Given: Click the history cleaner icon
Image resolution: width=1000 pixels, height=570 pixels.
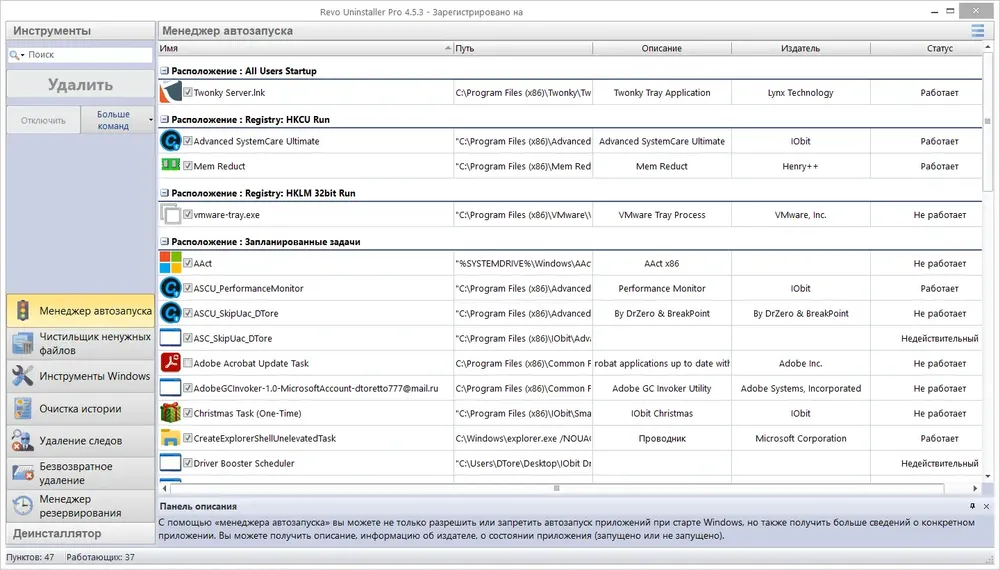Looking at the screenshot, I should [x=22, y=409].
